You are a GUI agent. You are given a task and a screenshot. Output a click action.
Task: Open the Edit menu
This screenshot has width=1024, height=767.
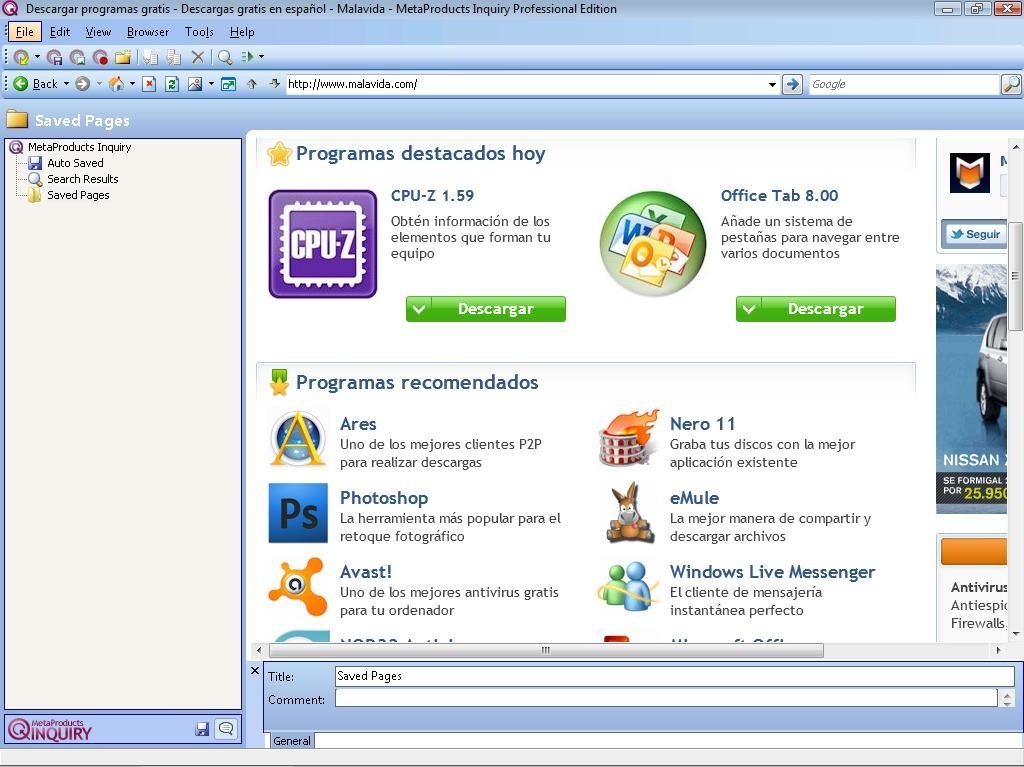coord(59,32)
